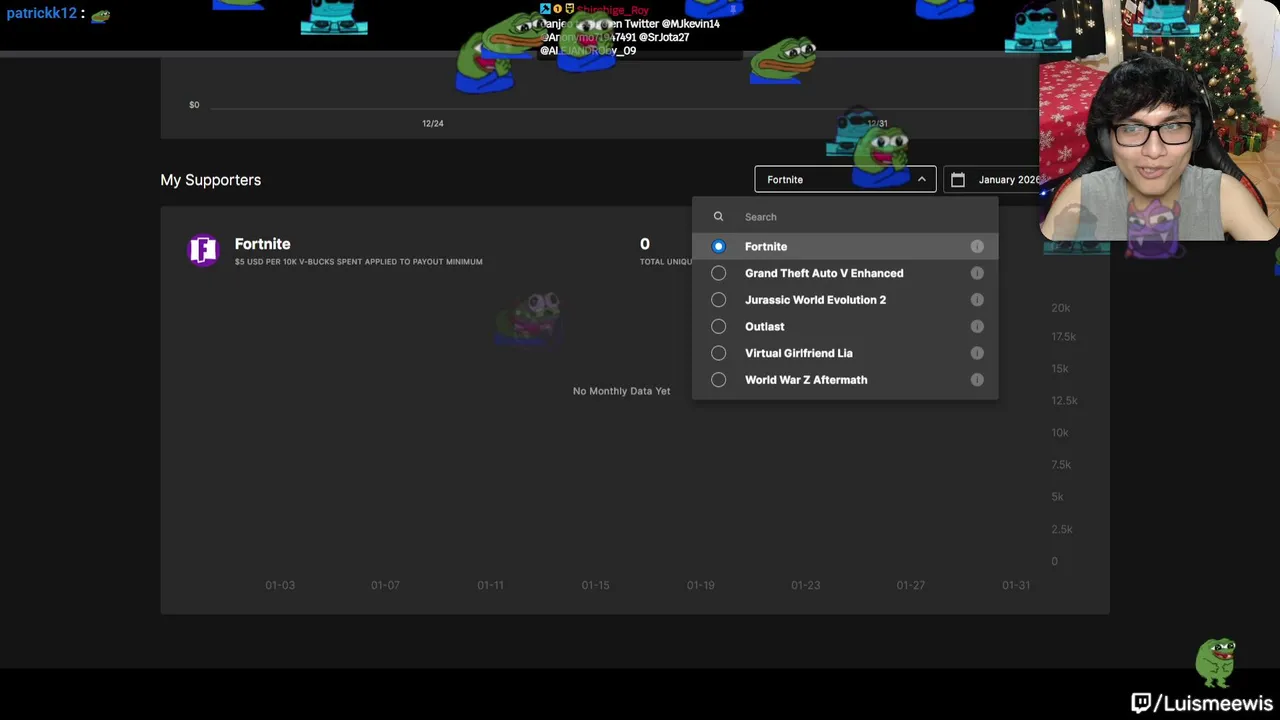Click the Fortnite heading in supporters card
Image resolution: width=1280 pixels, height=720 pixels.
tap(262, 244)
